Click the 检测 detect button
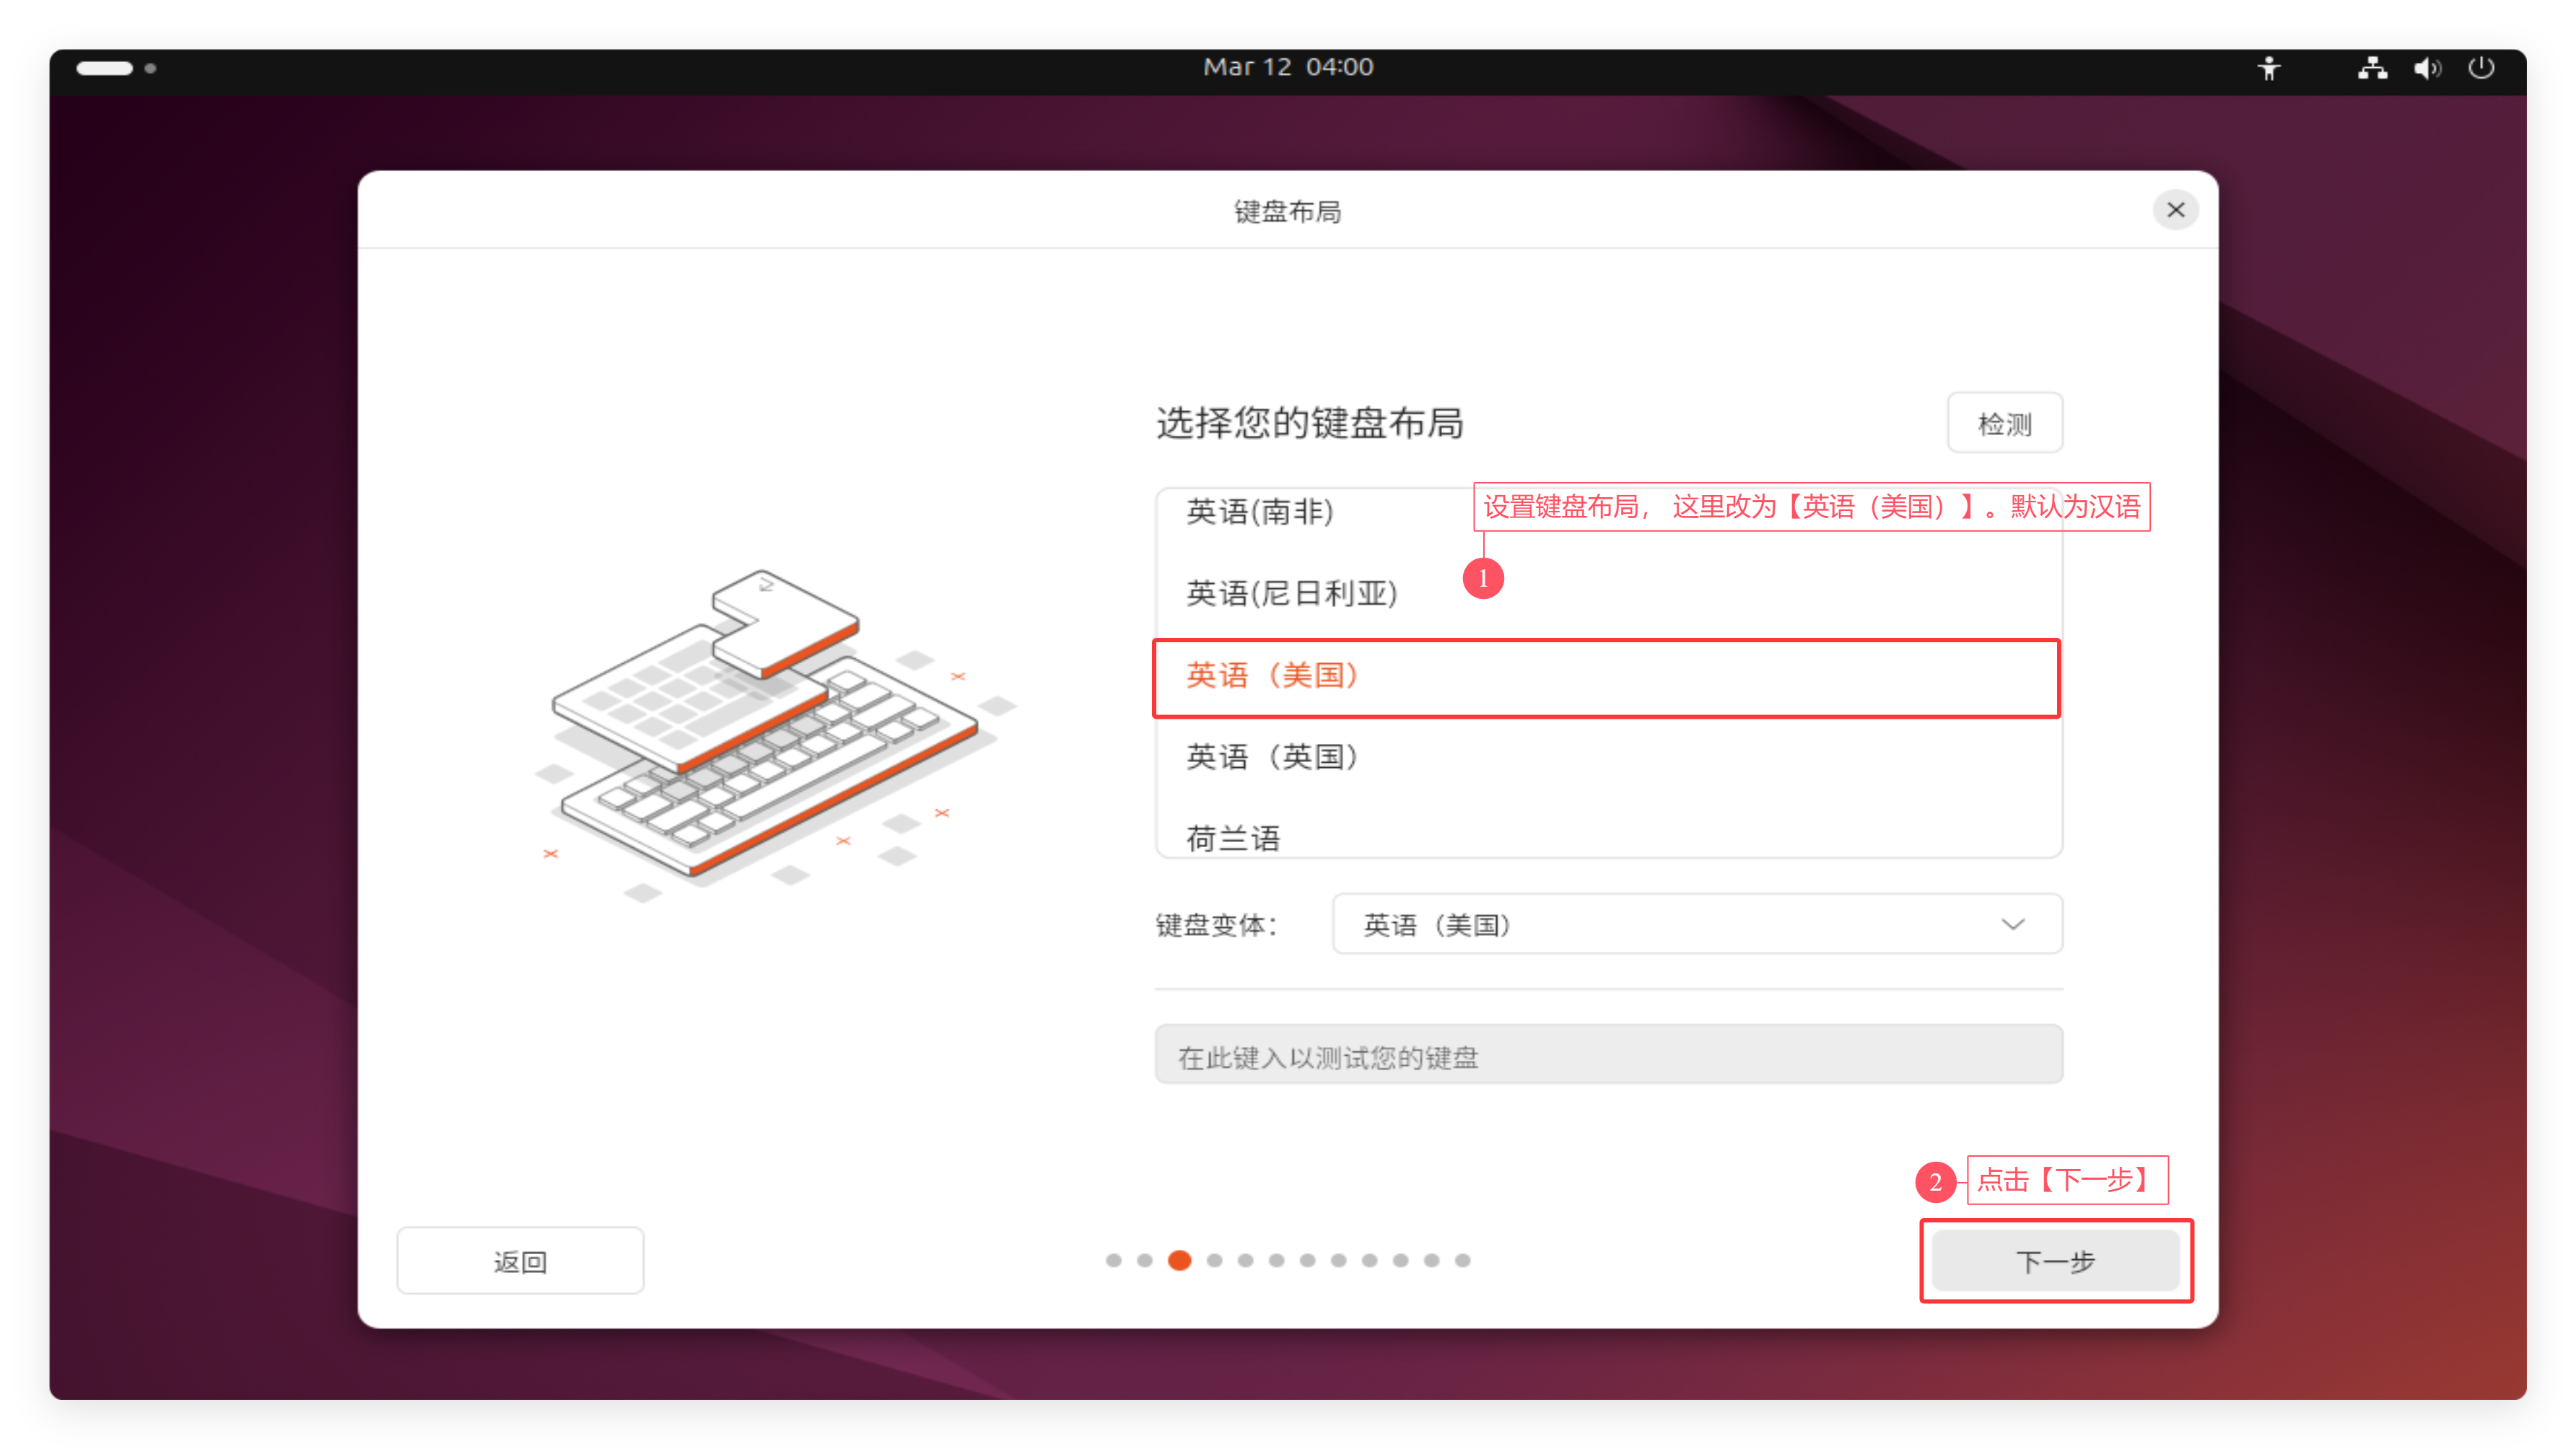Image resolution: width=2576 pixels, height=1449 pixels. pyautogui.click(x=2004, y=423)
